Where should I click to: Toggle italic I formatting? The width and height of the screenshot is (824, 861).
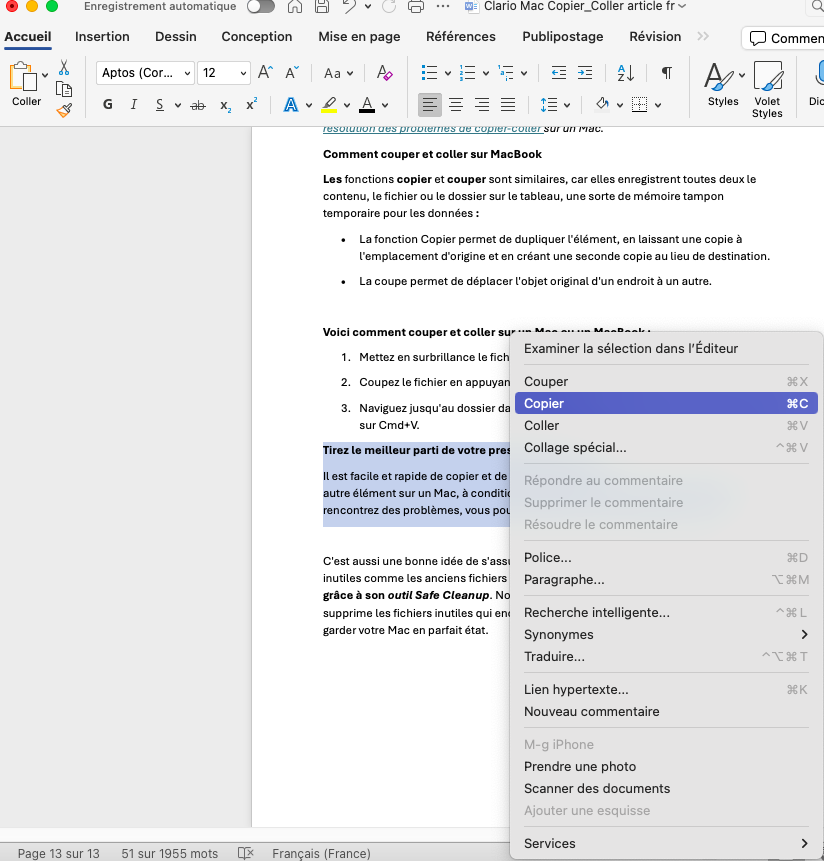point(133,104)
